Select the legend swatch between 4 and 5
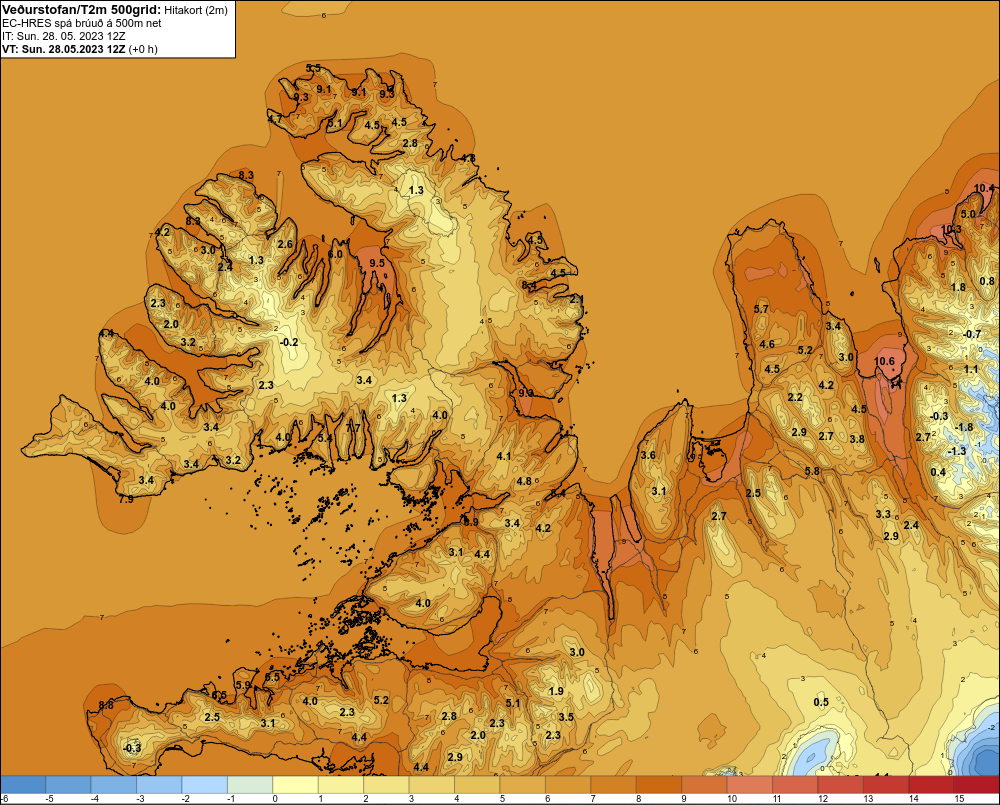1000x805 pixels. pyautogui.click(x=477, y=785)
